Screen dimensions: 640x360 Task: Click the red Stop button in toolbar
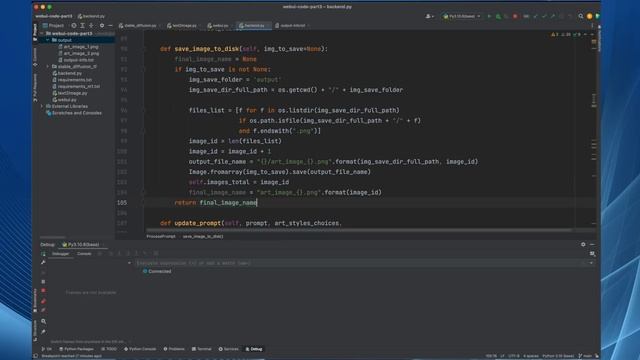point(515,16)
